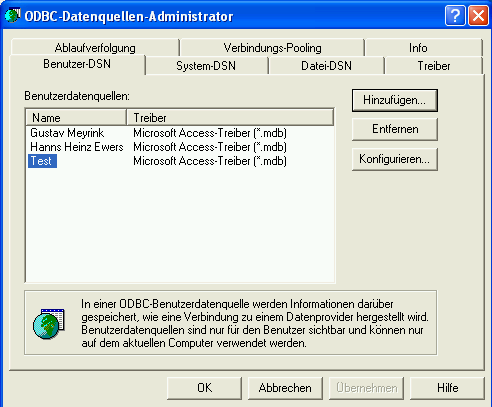Select the Benutzer-DSN tab
Screen dimensions: 492x407
pyautogui.click(x=77, y=64)
